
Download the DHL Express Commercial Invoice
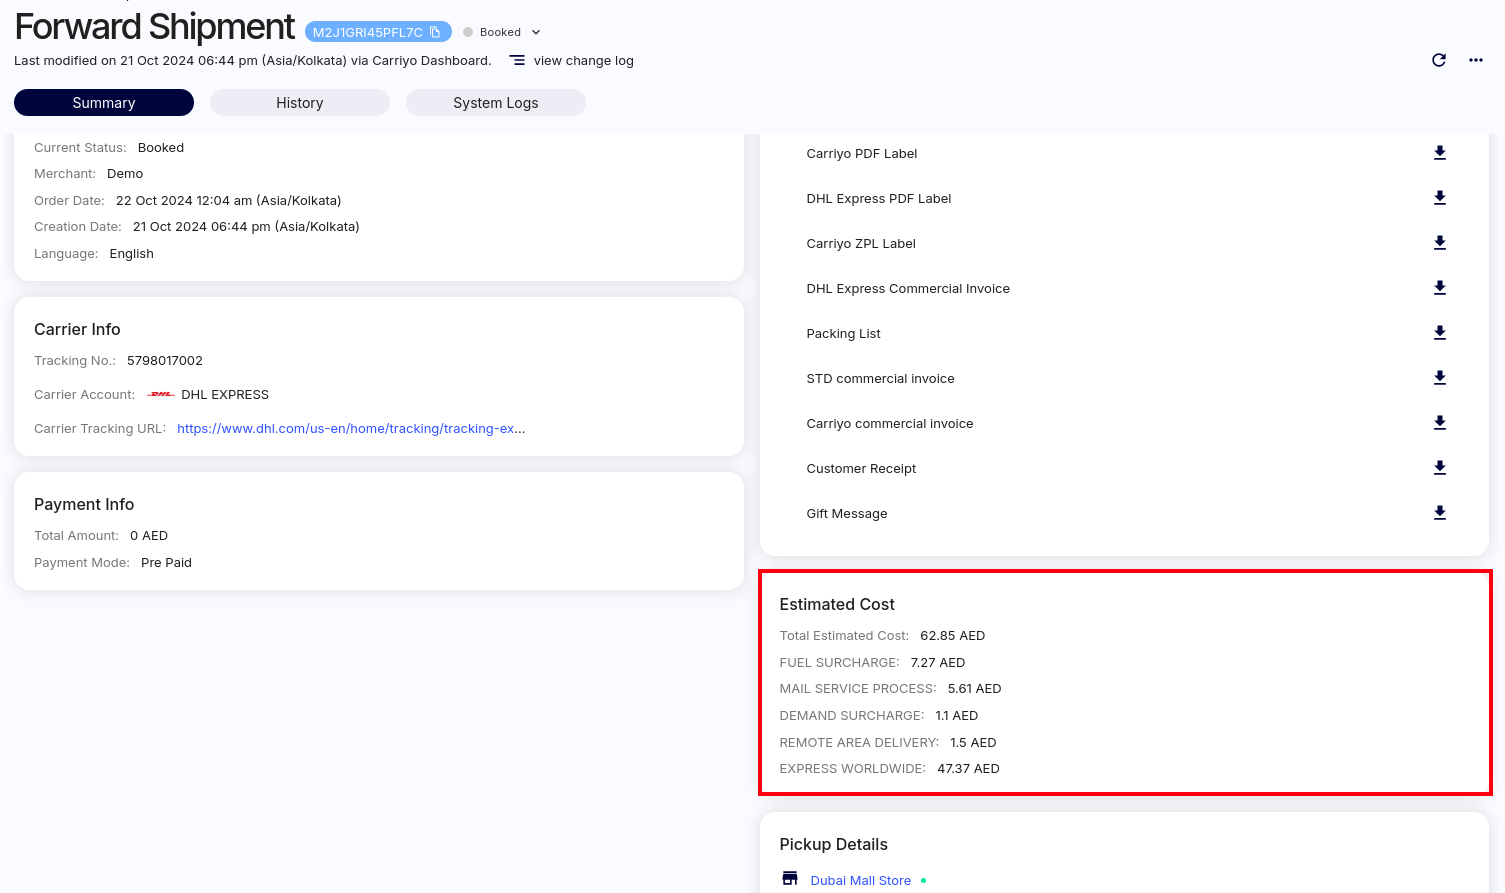click(x=1439, y=288)
